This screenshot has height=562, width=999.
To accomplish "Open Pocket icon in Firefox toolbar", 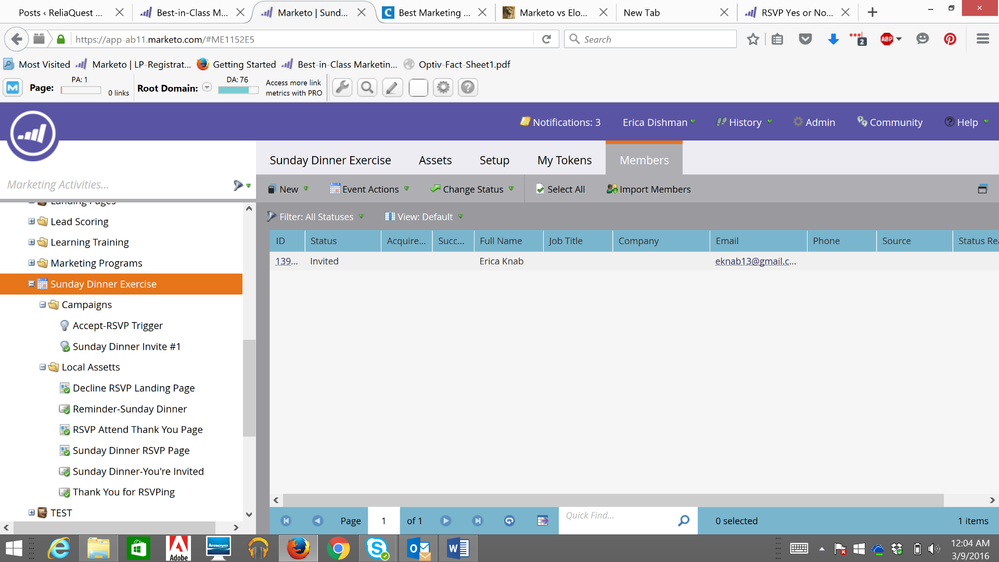I will (x=805, y=40).
